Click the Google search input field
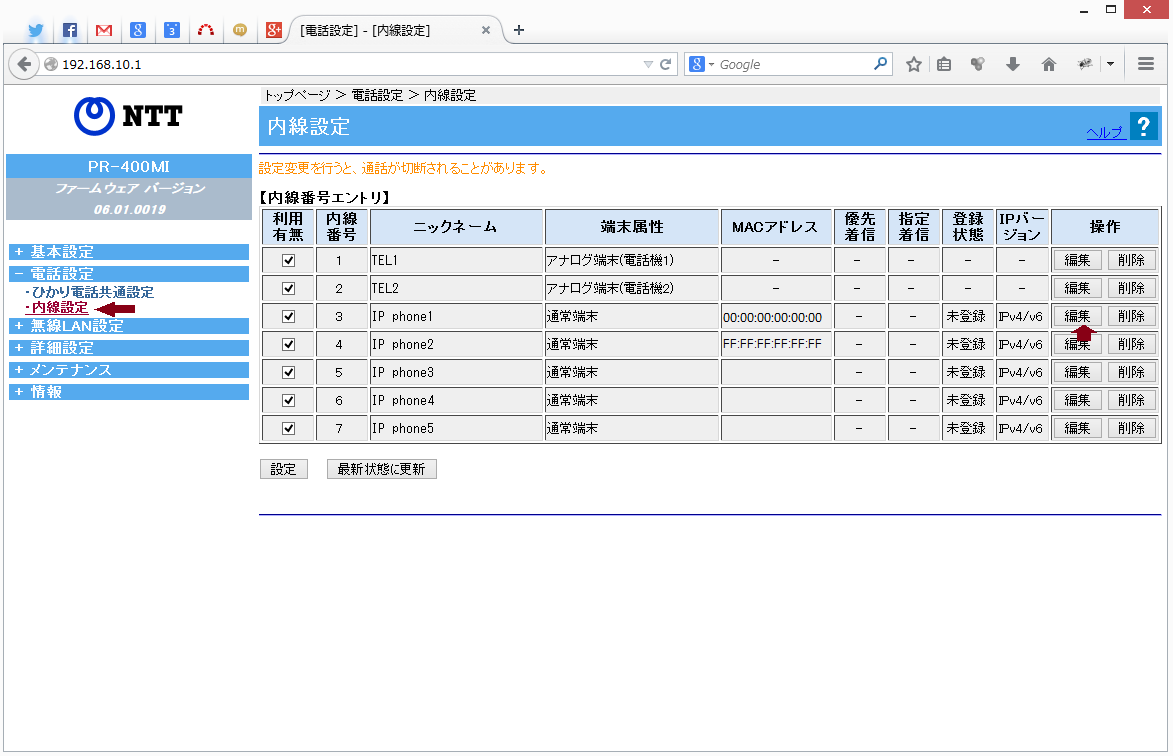 pos(793,64)
